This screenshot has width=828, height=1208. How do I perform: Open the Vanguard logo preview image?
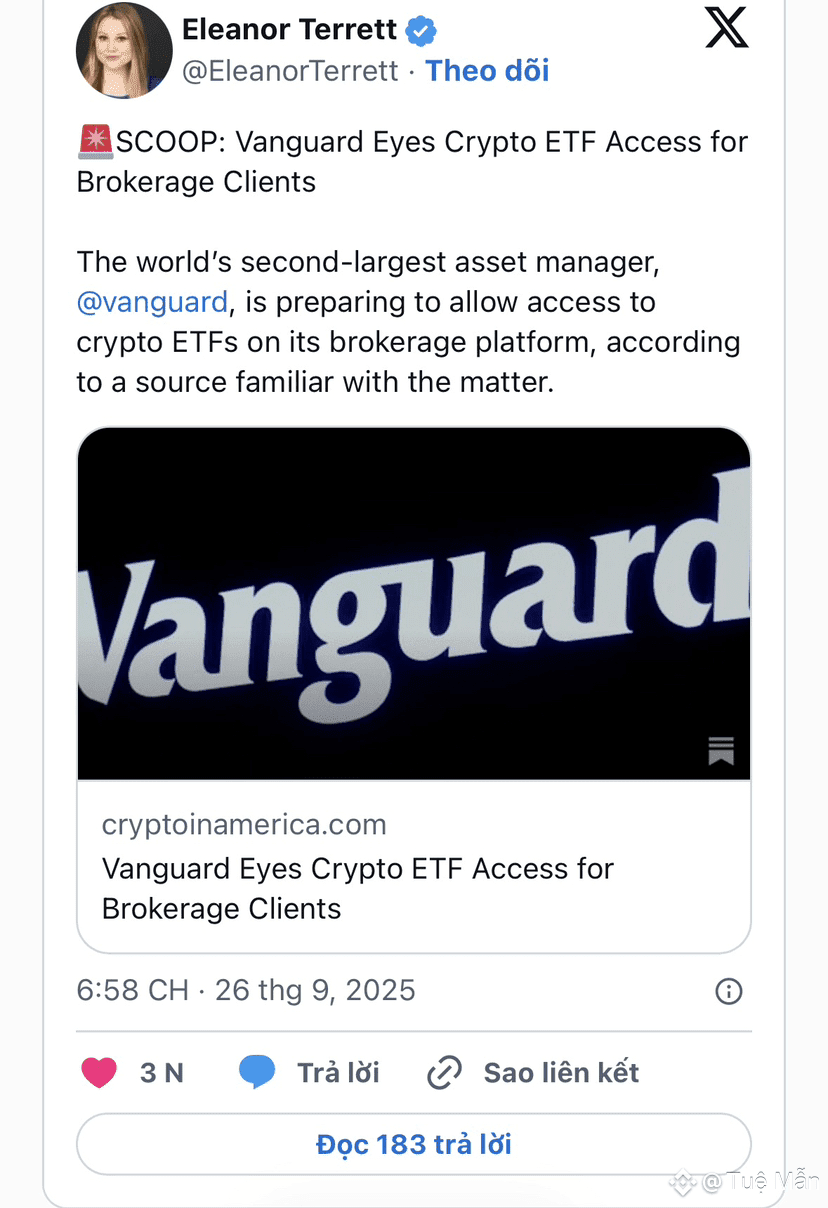click(x=414, y=604)
